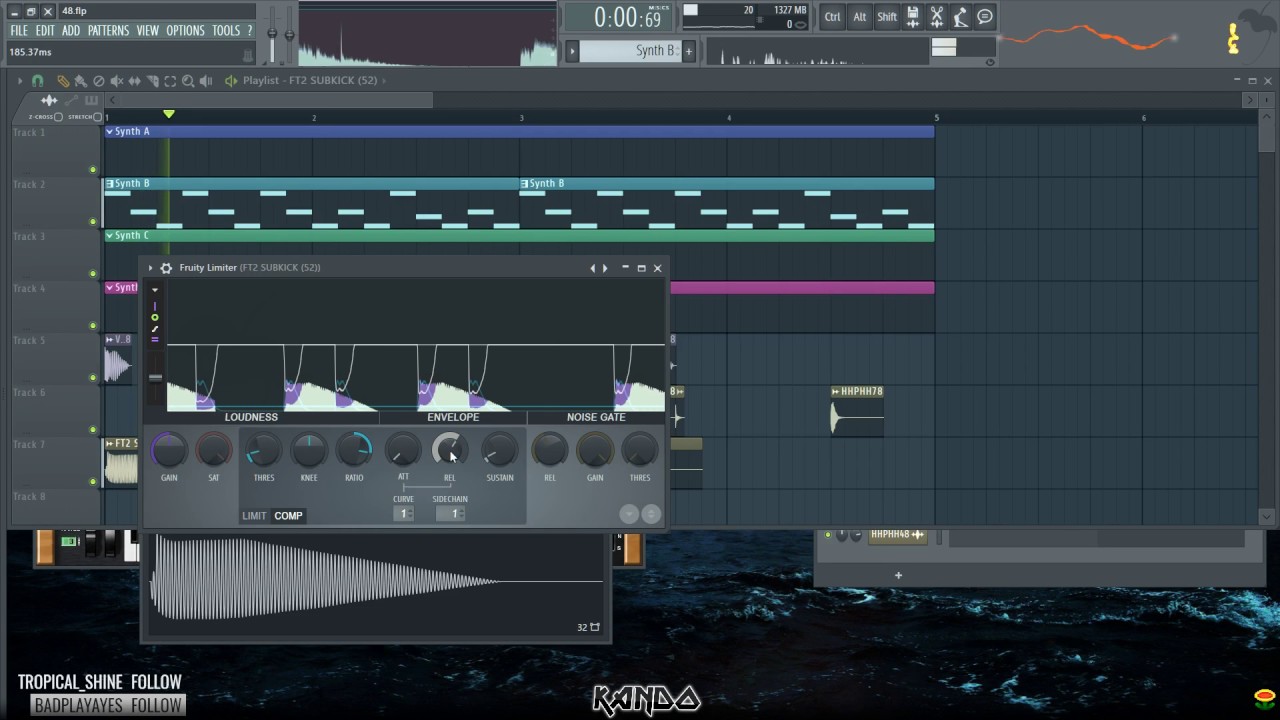This screenshot has height=720, width=1280.
Task: Click the time display 0:00:69
Action: click(627, 18)
